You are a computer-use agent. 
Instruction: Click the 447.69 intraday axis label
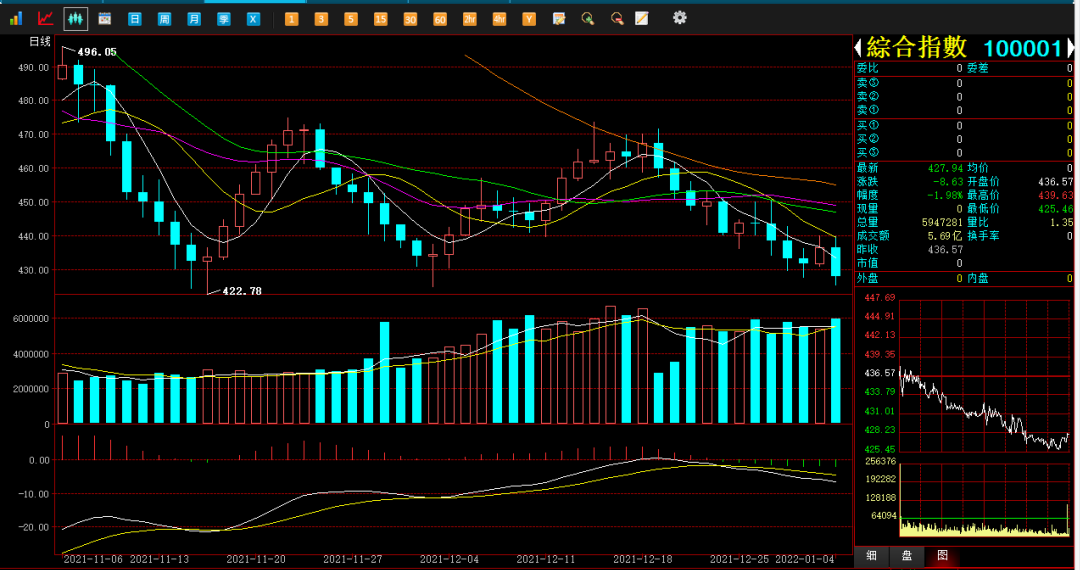coord(880,297)
